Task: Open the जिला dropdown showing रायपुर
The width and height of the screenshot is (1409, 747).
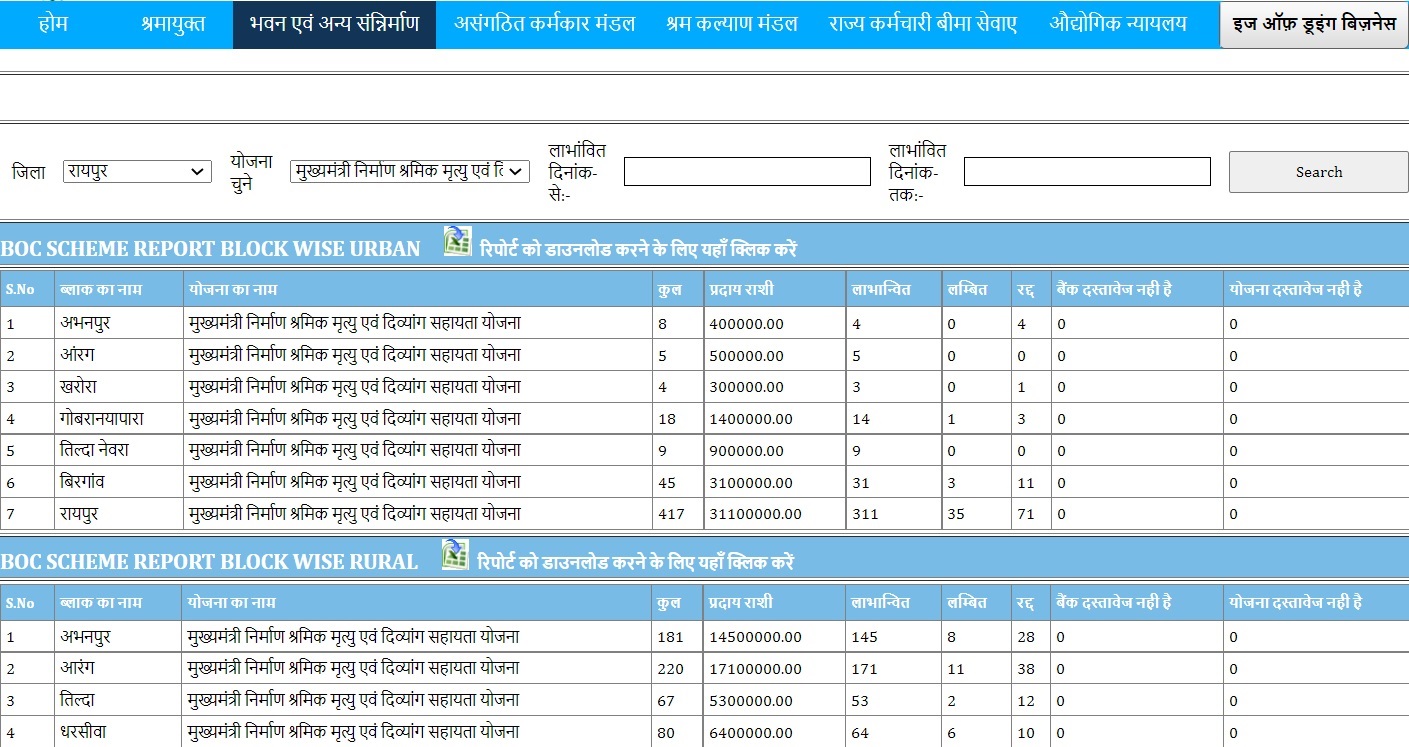Action: click(x=137, y=171)
